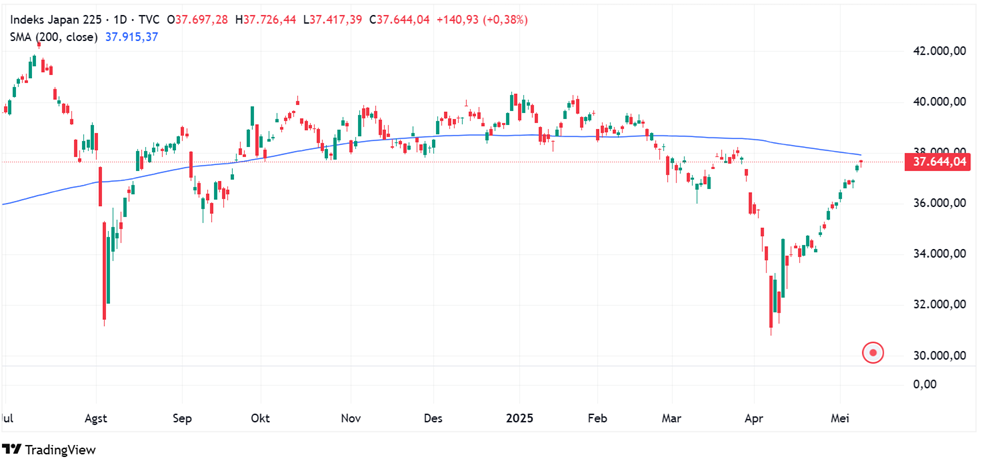The width and height of the screenshot is (981, 461).
Task: Click the Des month label on time axis
Action: 433,418
